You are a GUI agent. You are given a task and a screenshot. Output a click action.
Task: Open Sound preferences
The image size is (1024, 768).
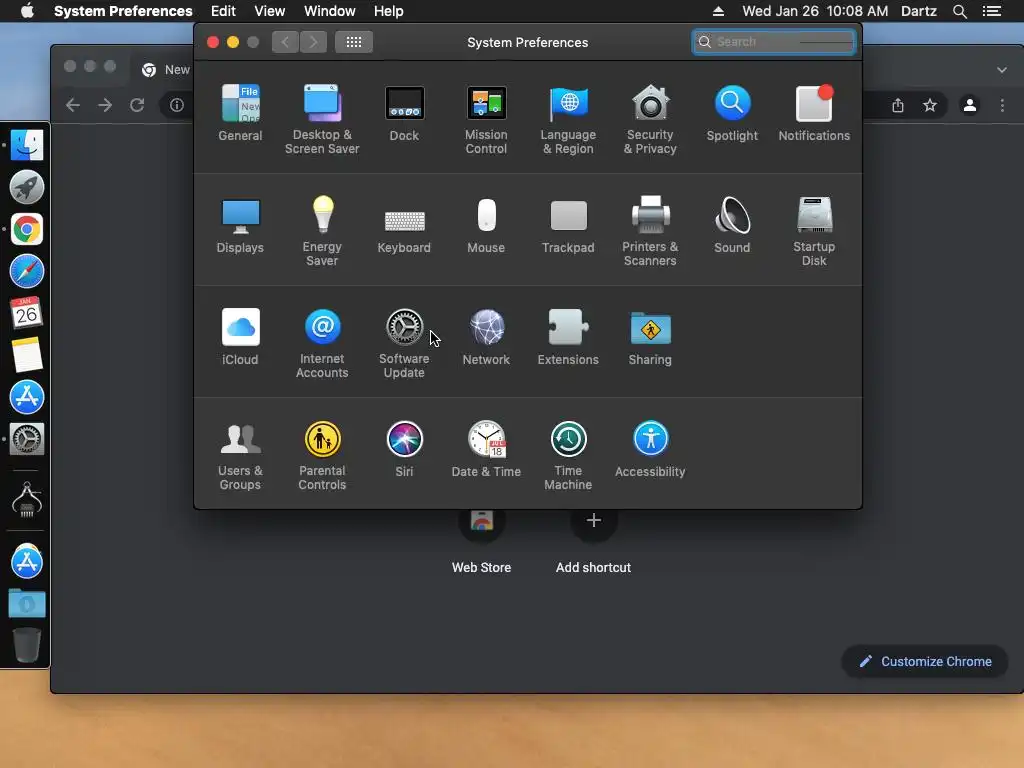732,226
